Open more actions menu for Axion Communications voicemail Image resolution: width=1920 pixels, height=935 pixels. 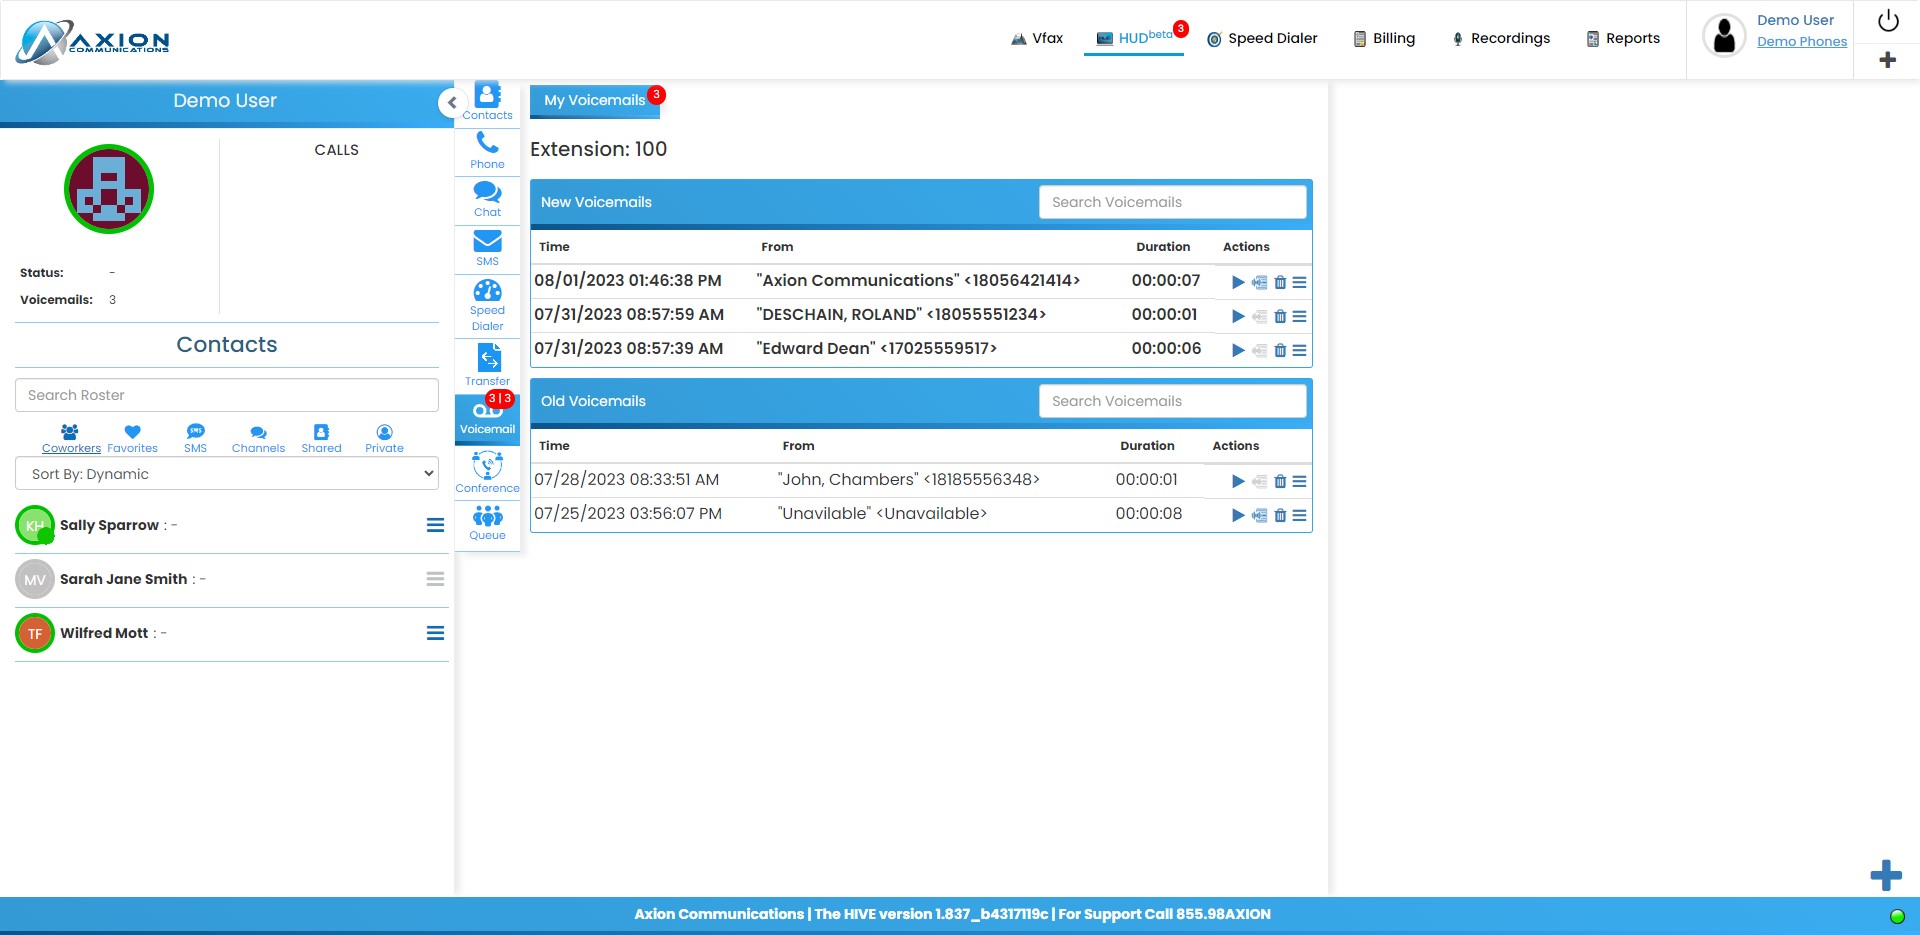tap(1299, 282)
